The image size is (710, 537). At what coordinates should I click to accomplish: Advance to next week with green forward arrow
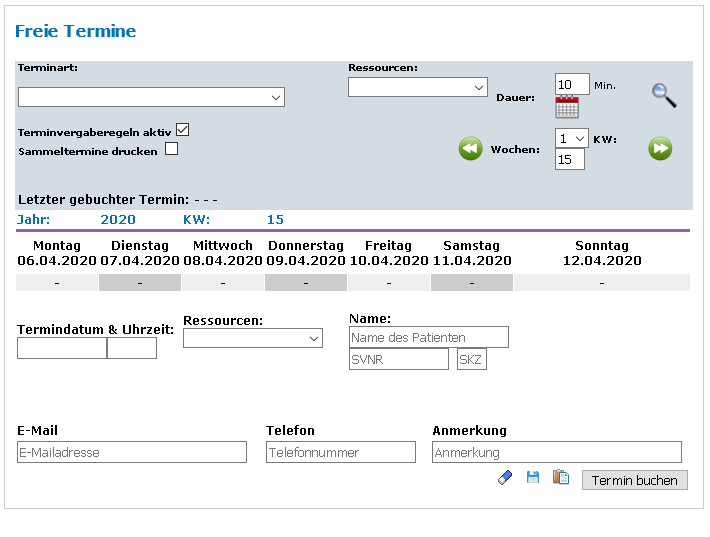(660, 149)
